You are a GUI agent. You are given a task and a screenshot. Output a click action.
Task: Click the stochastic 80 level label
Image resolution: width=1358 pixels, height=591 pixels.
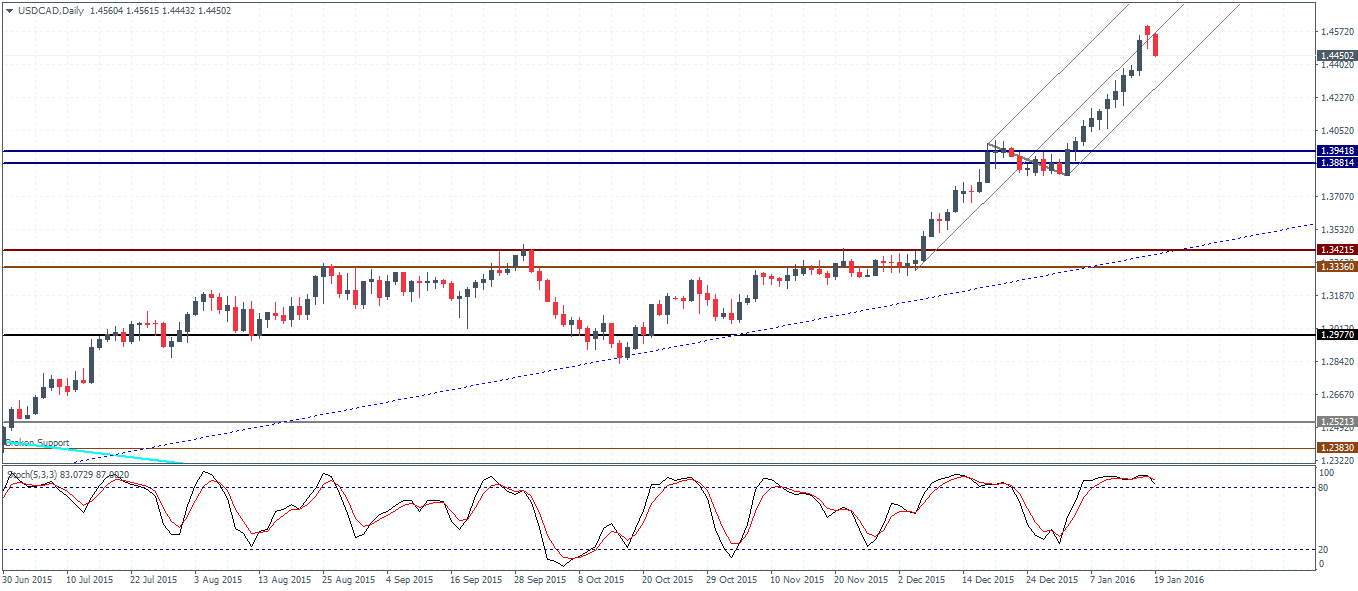[x=1325, y=487]
